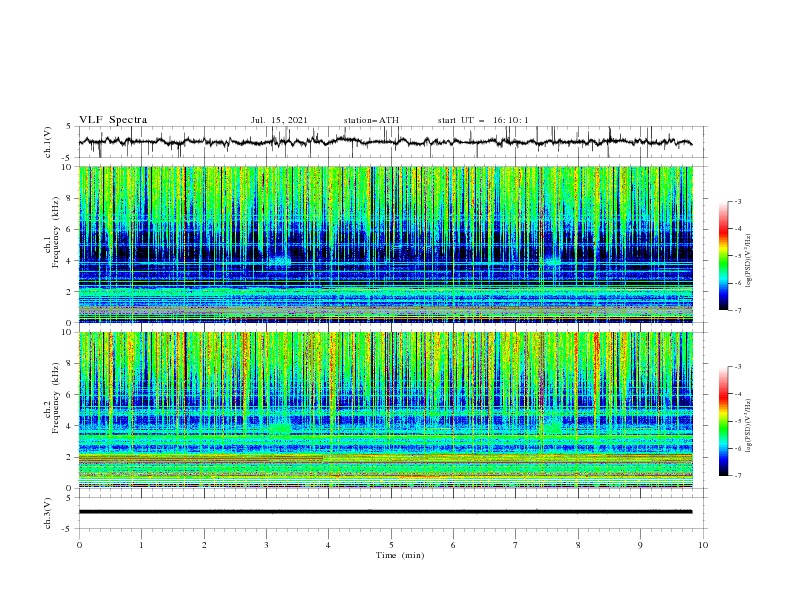
Task: Click the "station=ATH" header label
Action: (371, 120)
